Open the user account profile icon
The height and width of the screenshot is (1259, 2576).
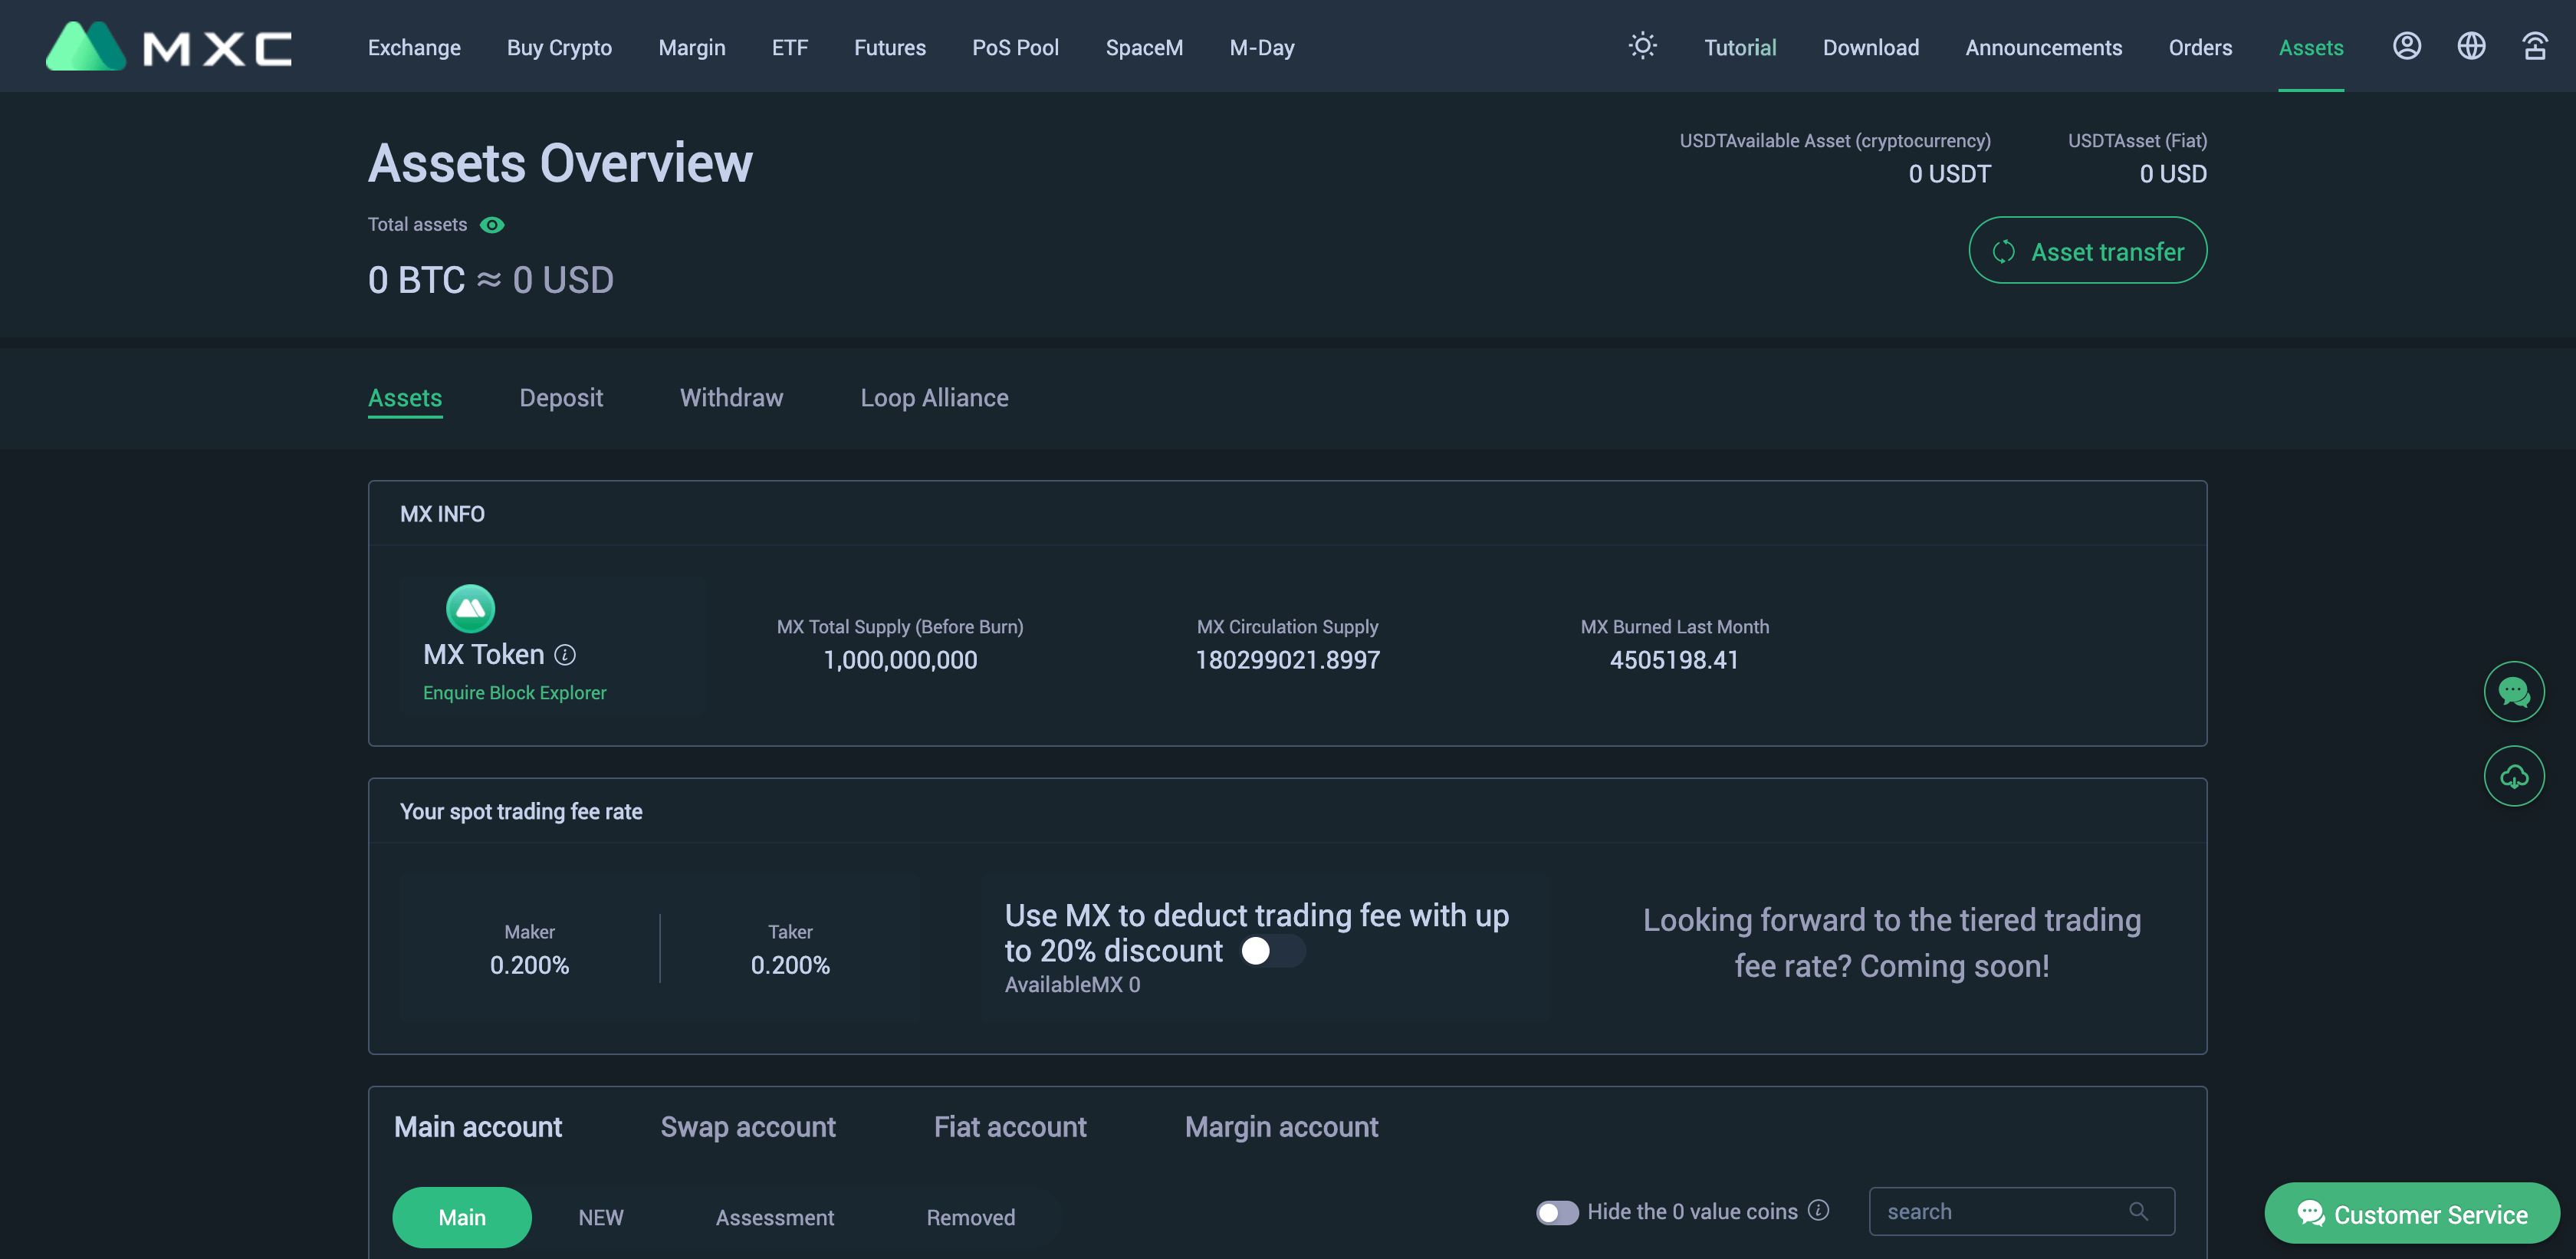tap(2406, 46)
